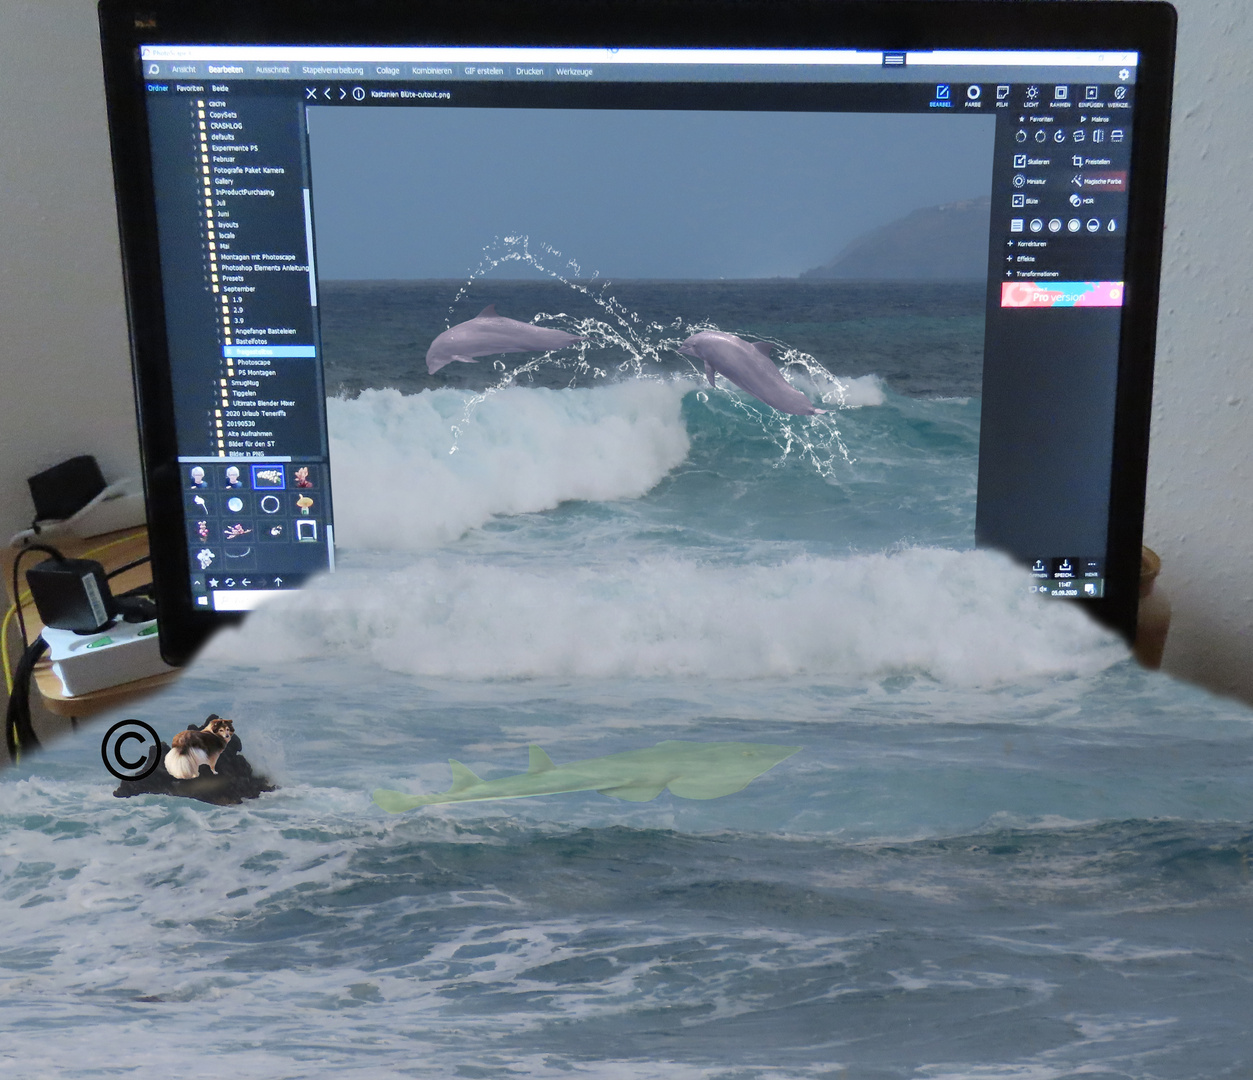Click the rotate-left icon in the tools panel
Viewport: 1253px width, 1080px height.
(1021, 136)
